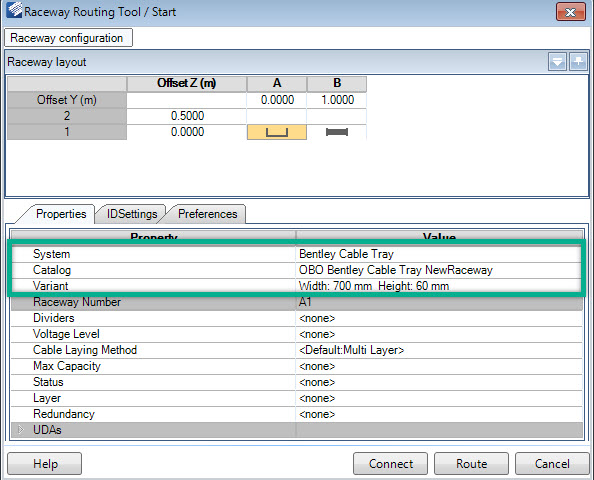Select the Raceway Number value A1

tap(438, 302)
